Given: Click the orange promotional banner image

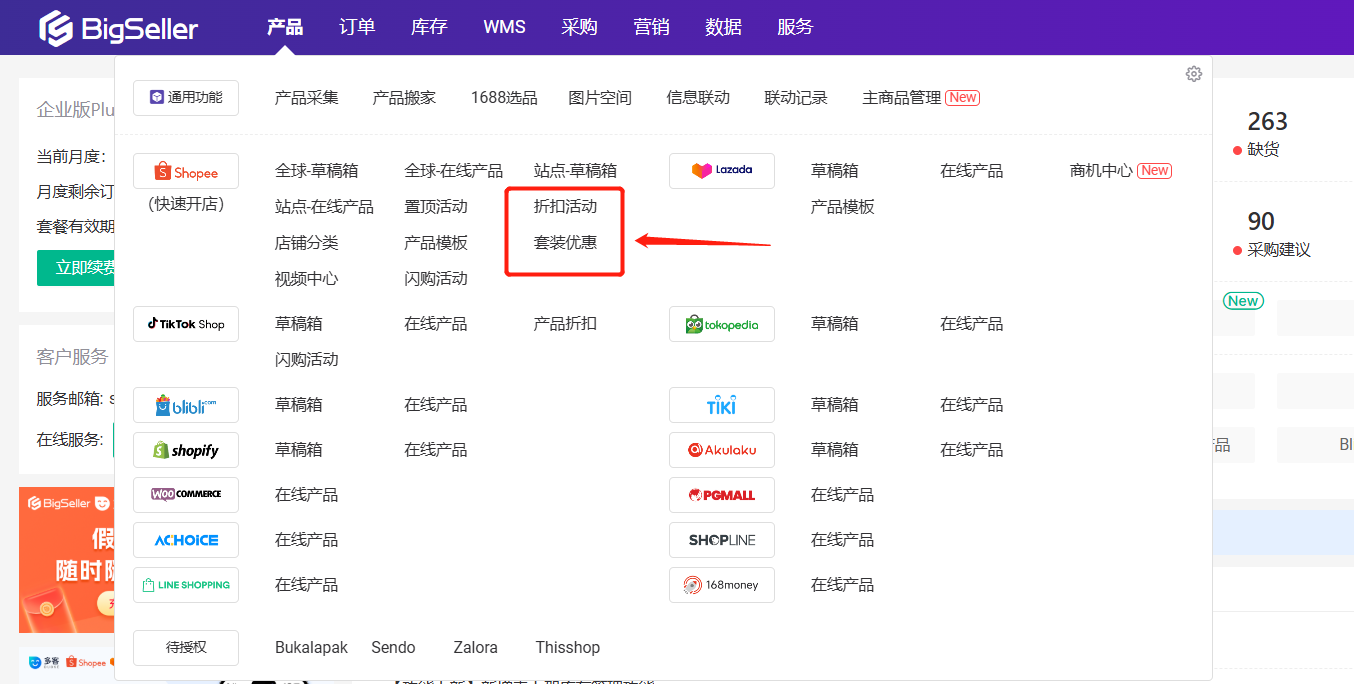Looking at the screenshot, I should click(68, 560).
